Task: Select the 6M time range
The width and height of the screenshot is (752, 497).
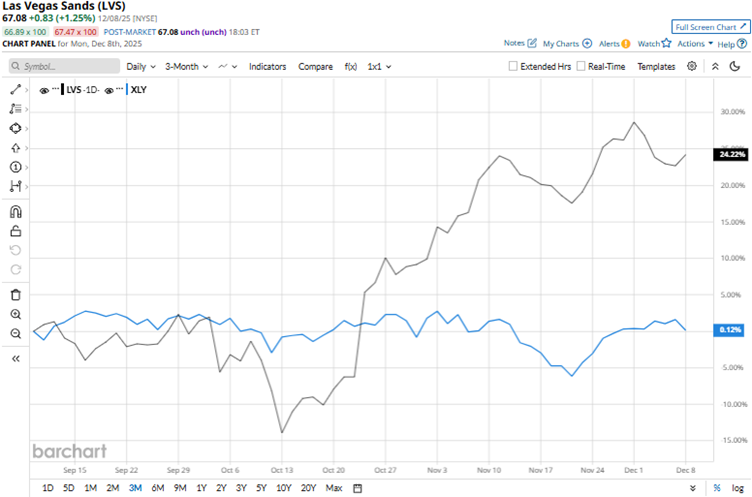Action: coord(157,488)
